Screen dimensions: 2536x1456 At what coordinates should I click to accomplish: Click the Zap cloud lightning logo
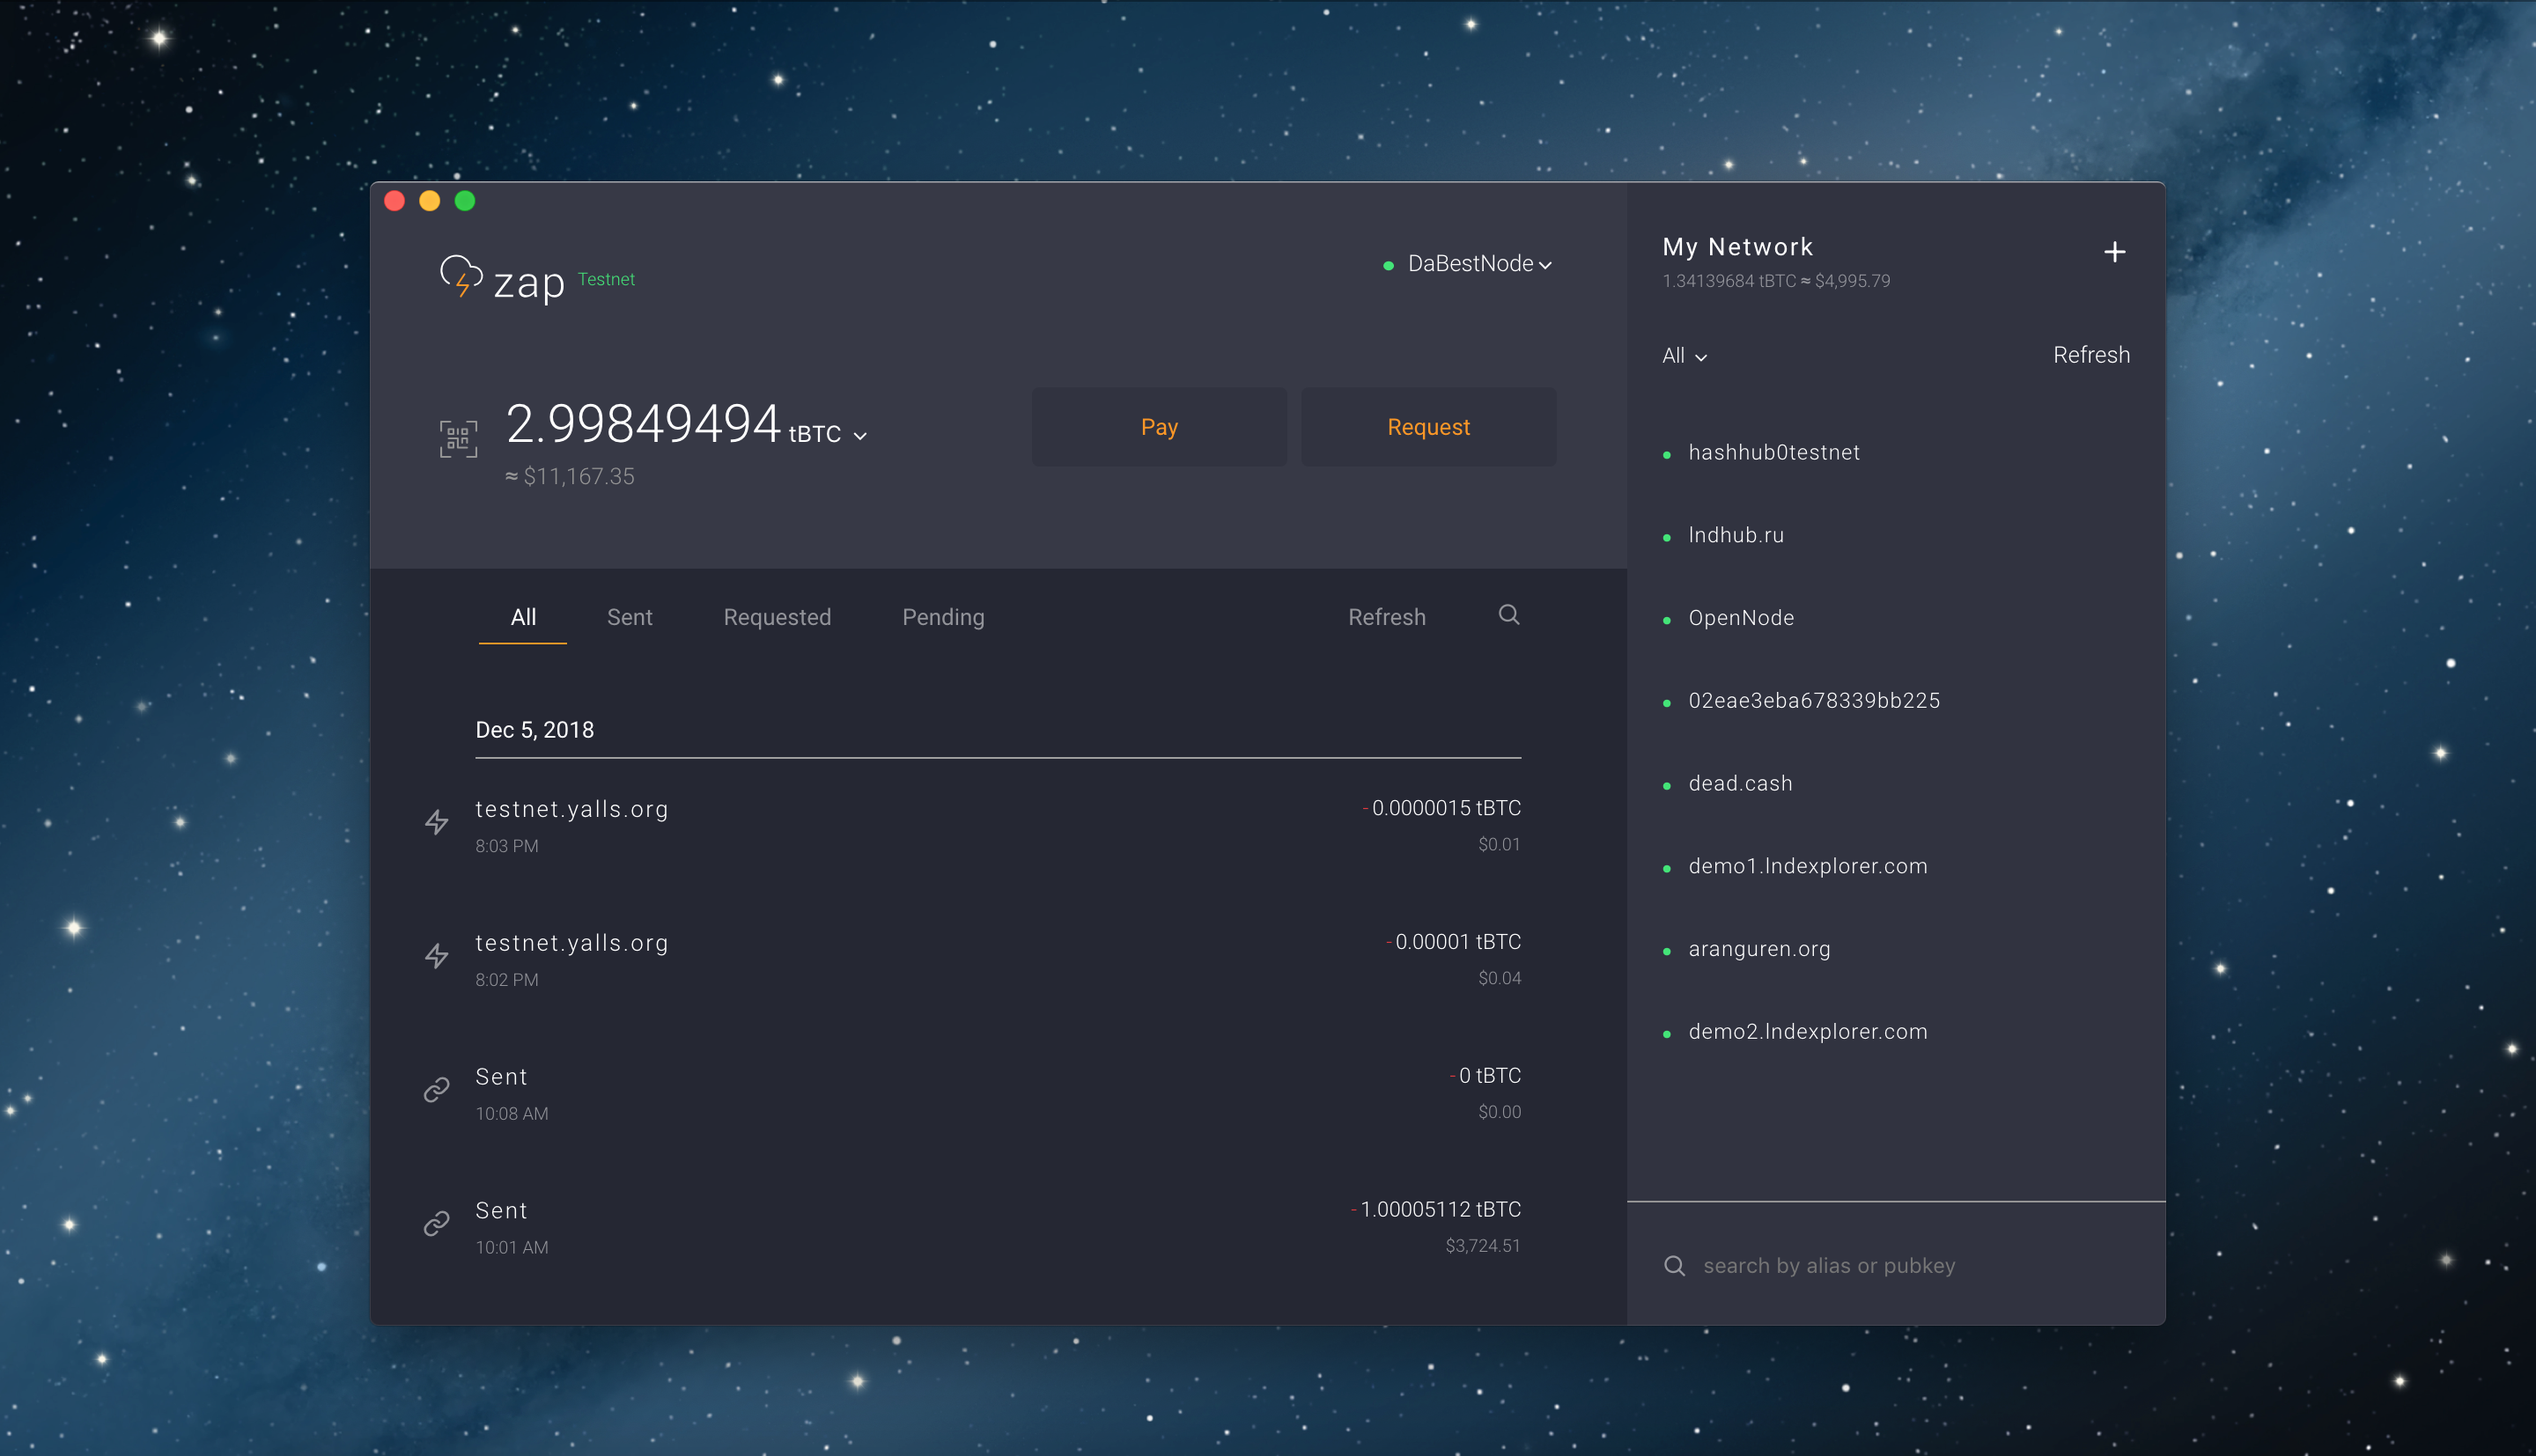point(461,278)
